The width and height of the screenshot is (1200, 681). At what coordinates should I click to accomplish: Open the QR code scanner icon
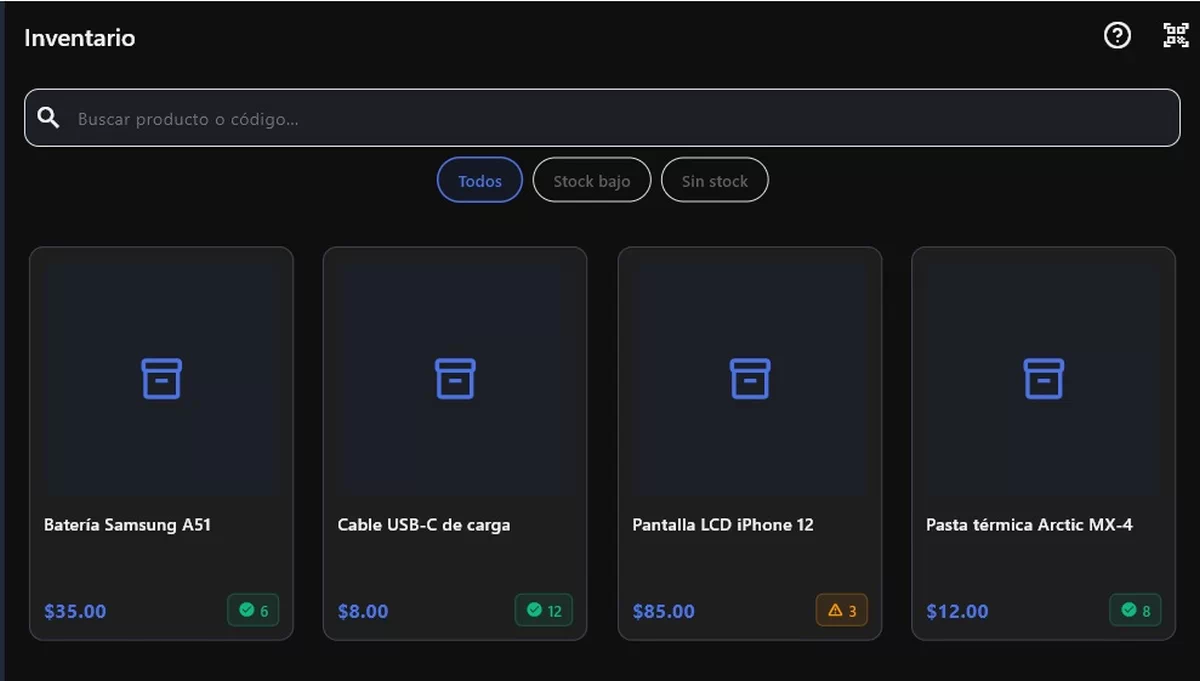click(1176, 36)
